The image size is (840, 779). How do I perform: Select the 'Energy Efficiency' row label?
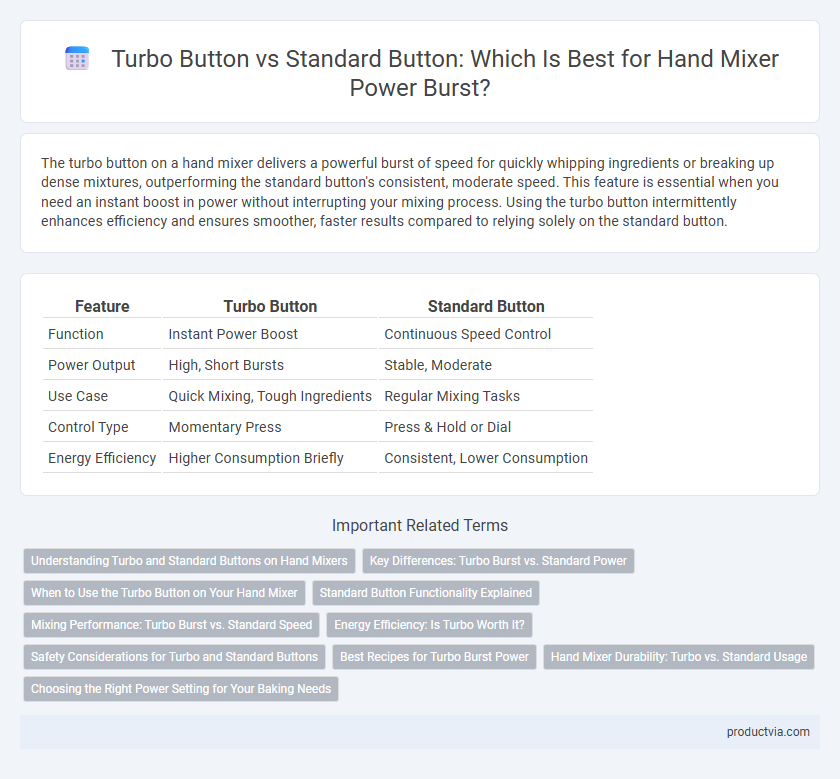pyautogui.click(x=102, y=459)
